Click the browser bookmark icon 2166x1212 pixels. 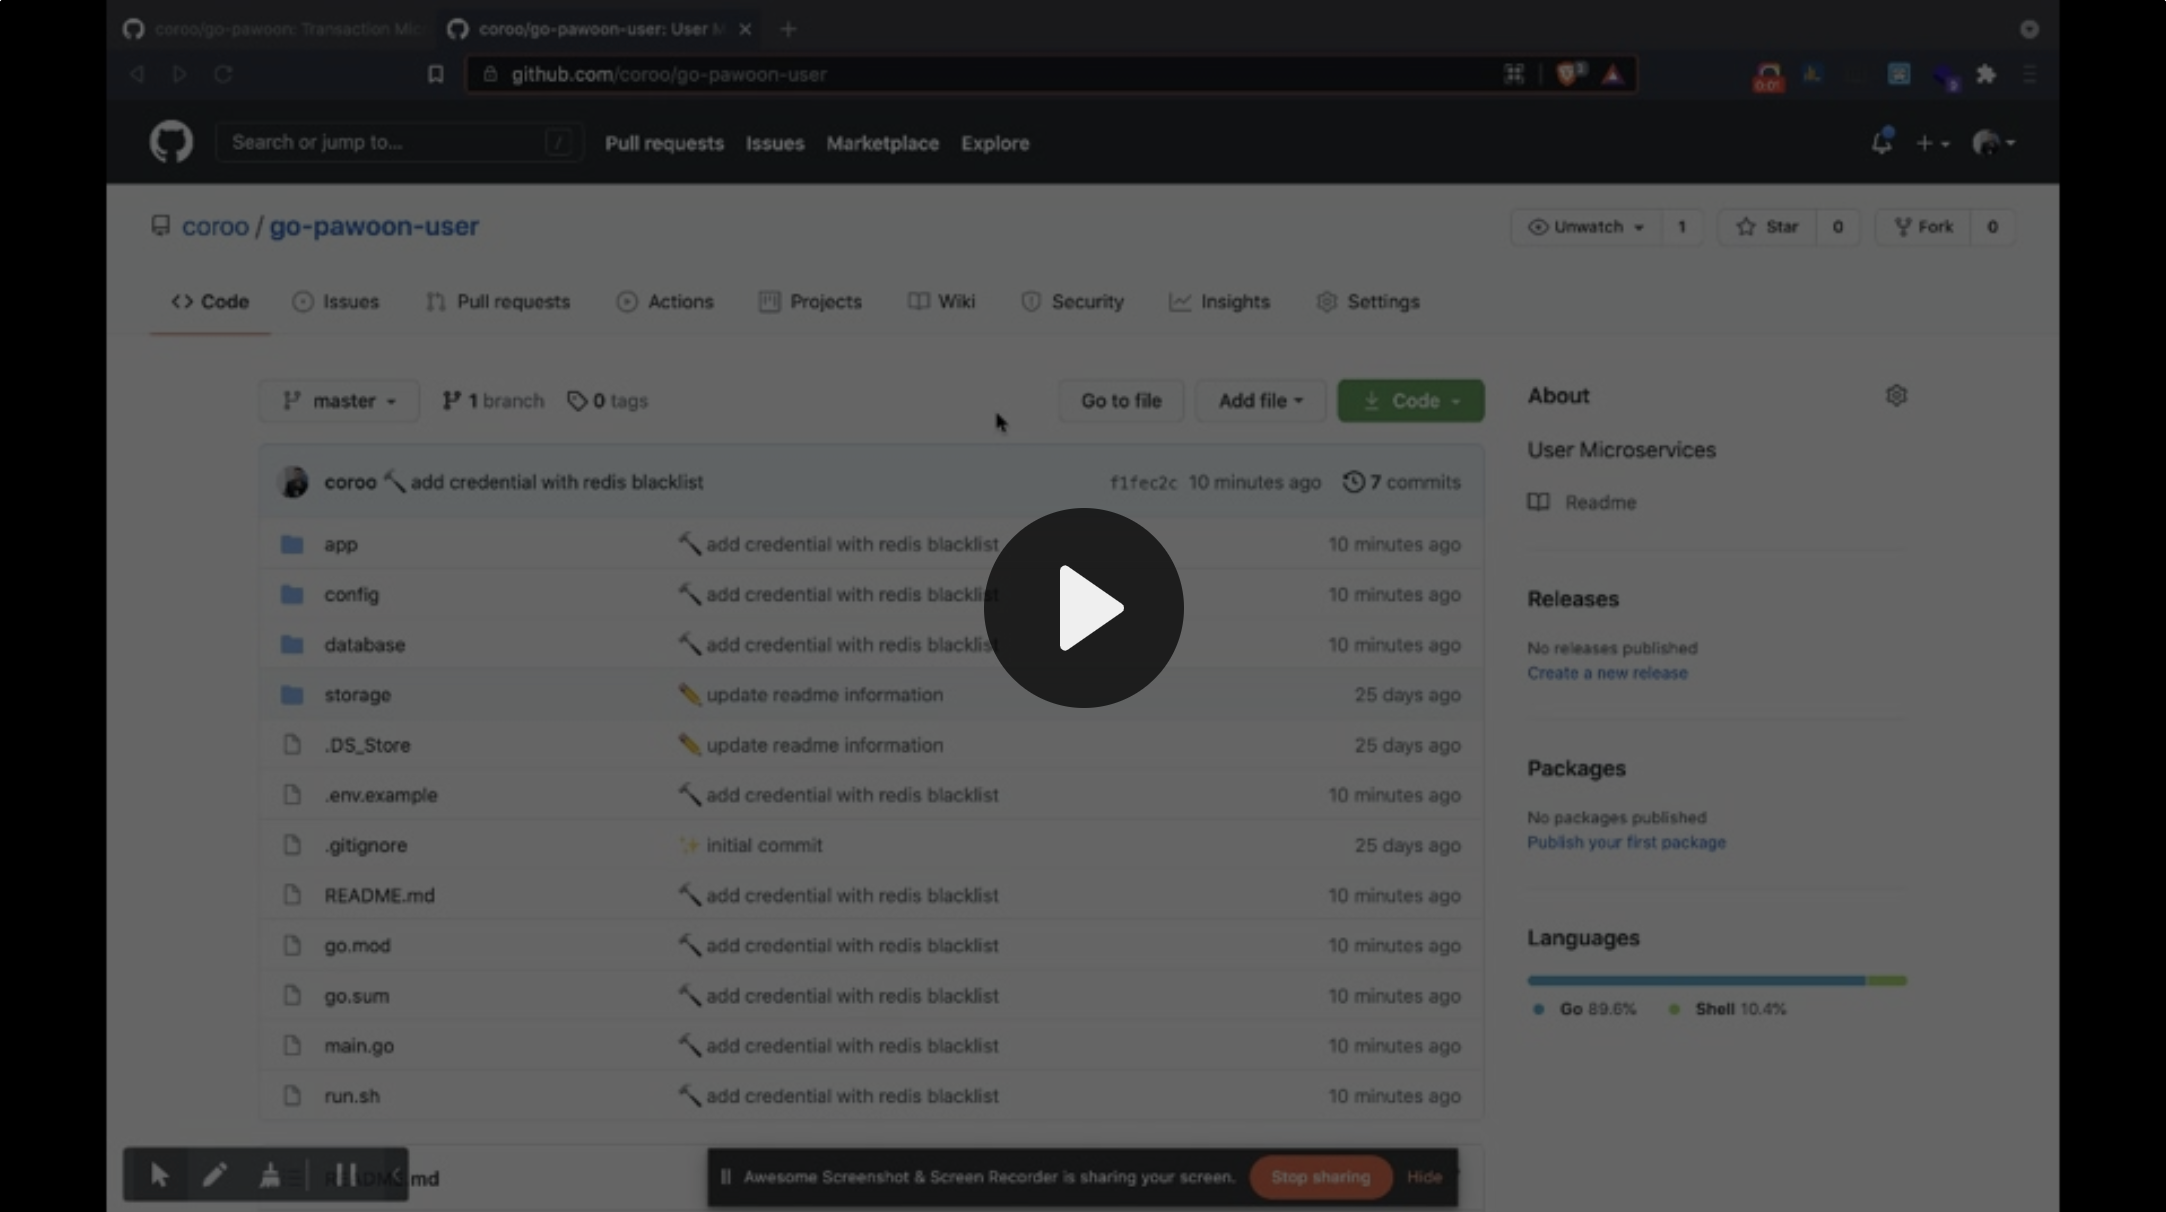[435, 74]
